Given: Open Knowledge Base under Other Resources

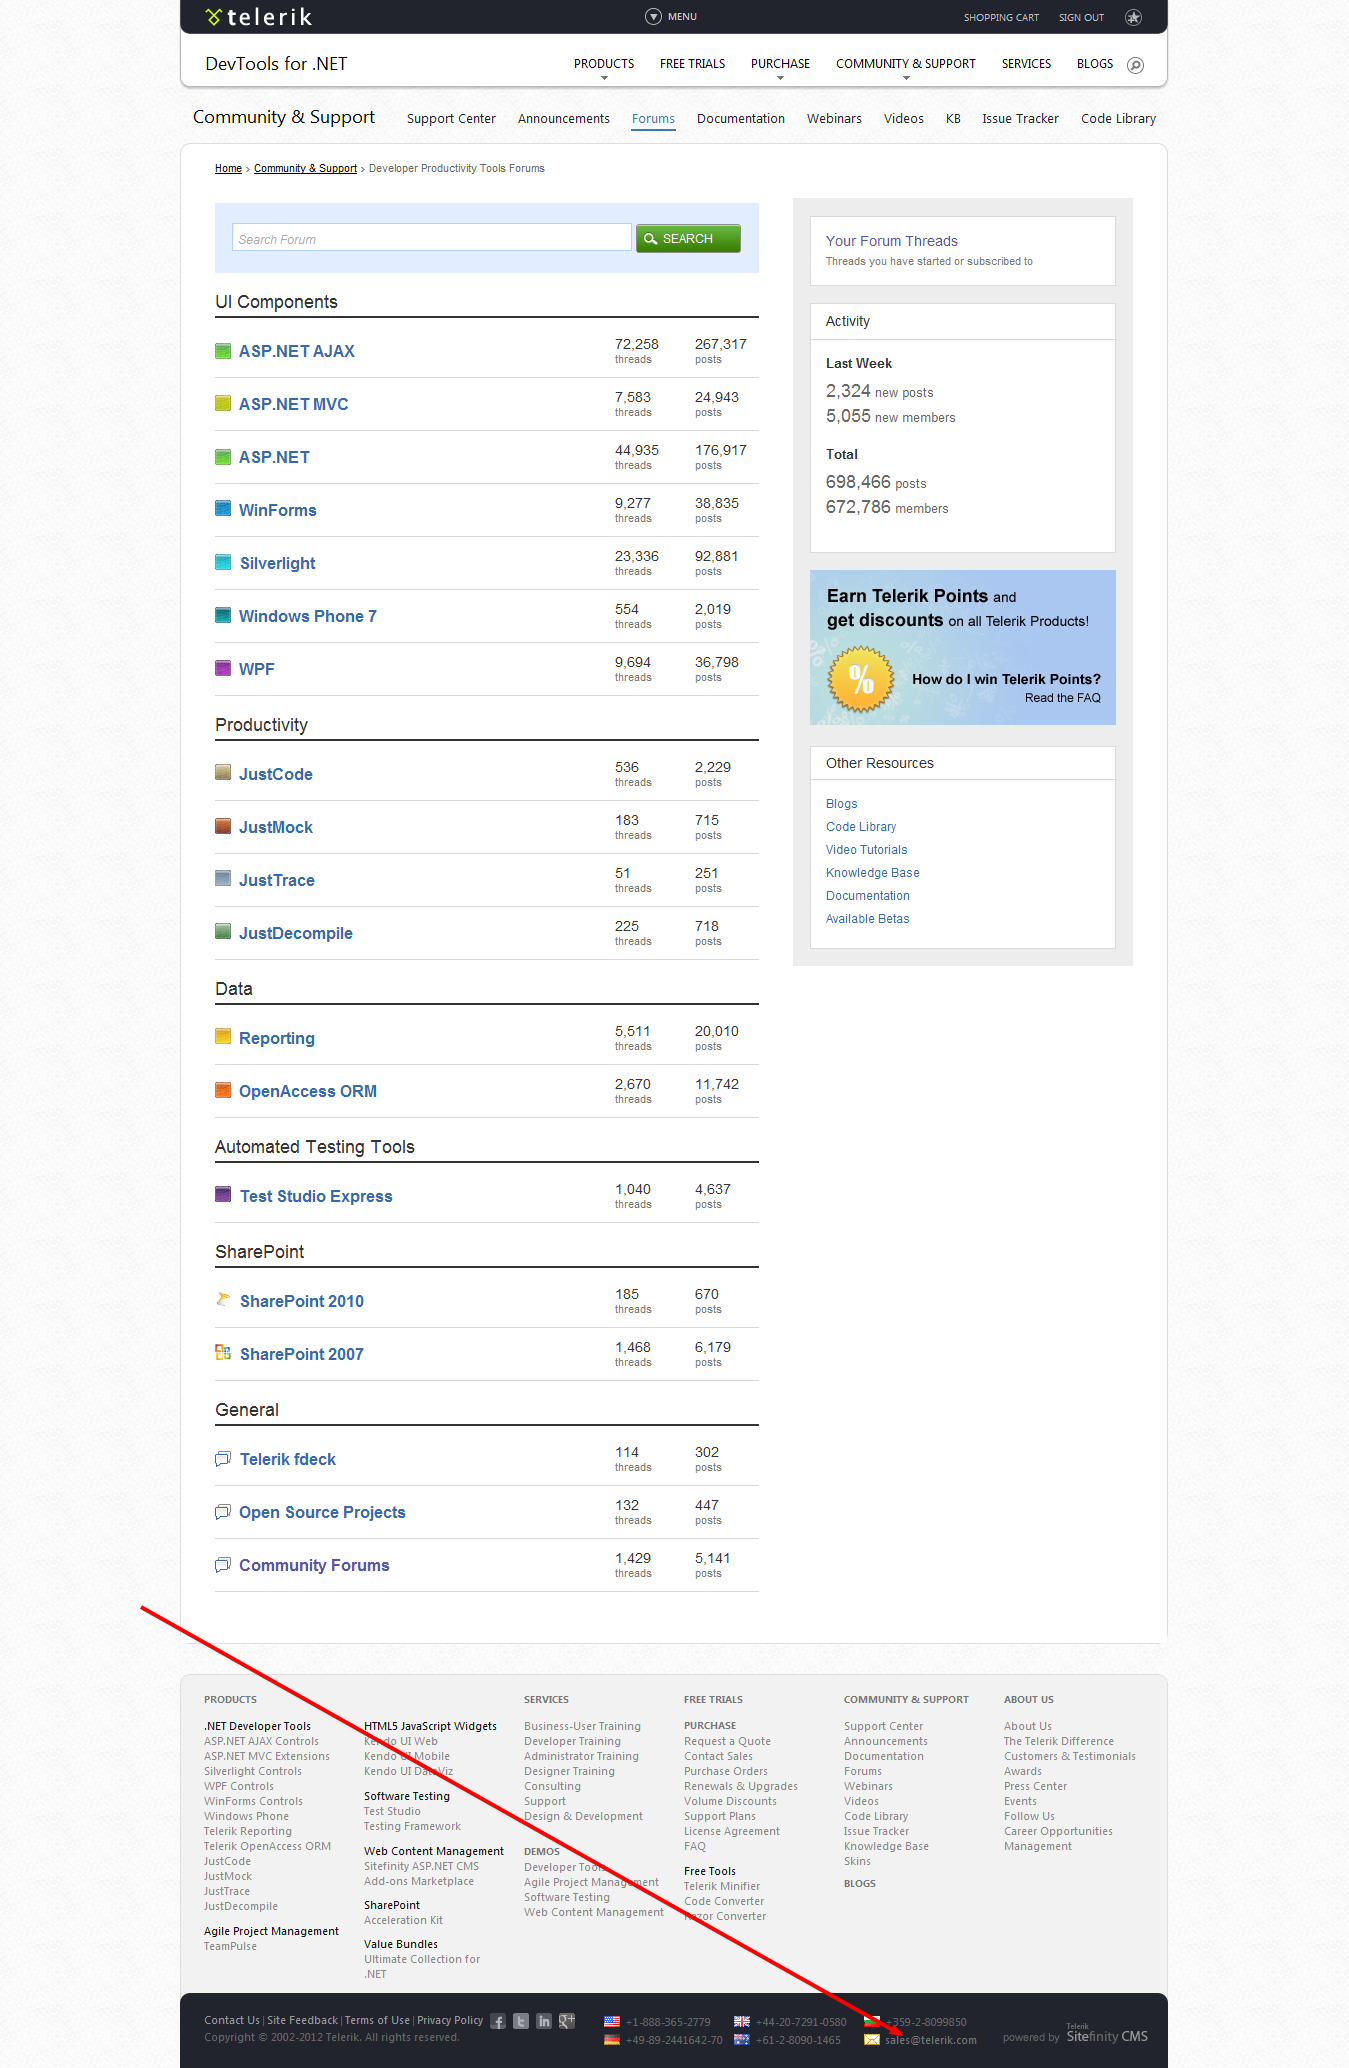Looking at the screenshot, I should point(873,873).
